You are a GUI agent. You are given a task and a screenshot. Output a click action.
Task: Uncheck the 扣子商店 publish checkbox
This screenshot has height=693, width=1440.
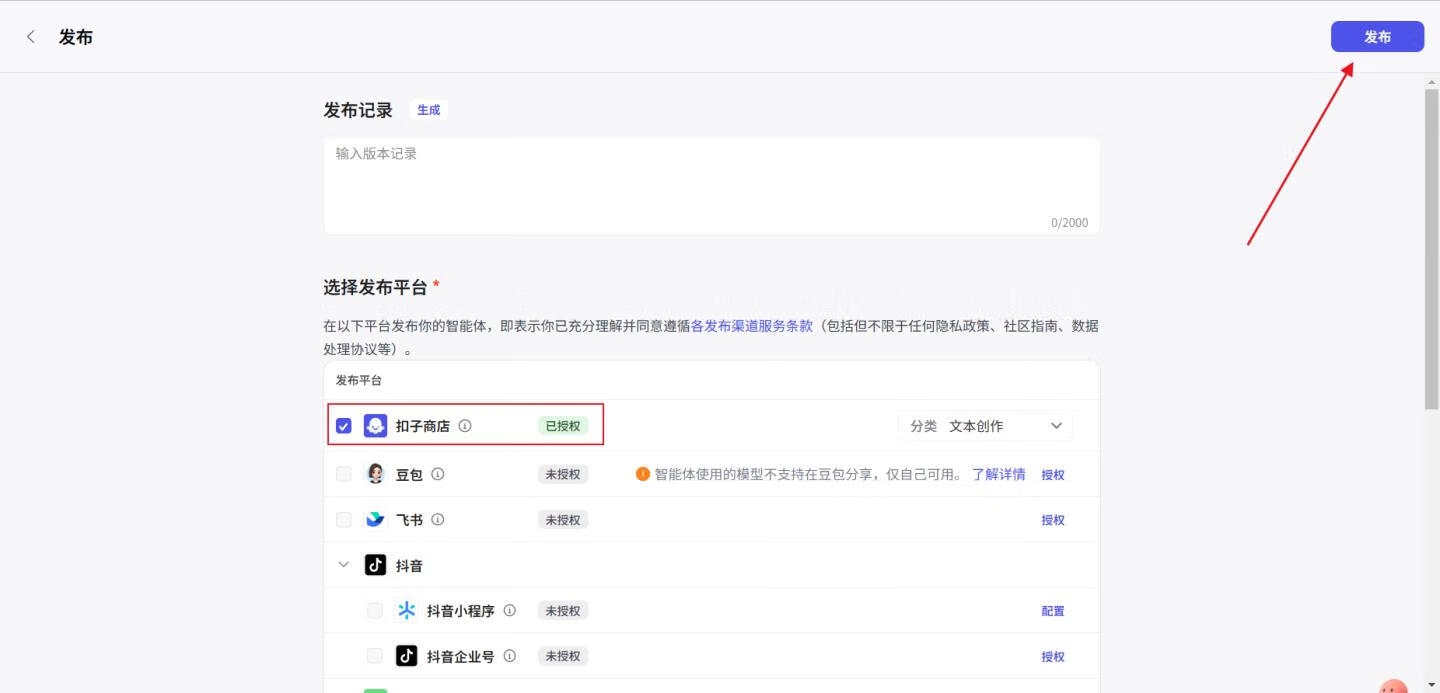pyautogui.click(x=344, y=425)
